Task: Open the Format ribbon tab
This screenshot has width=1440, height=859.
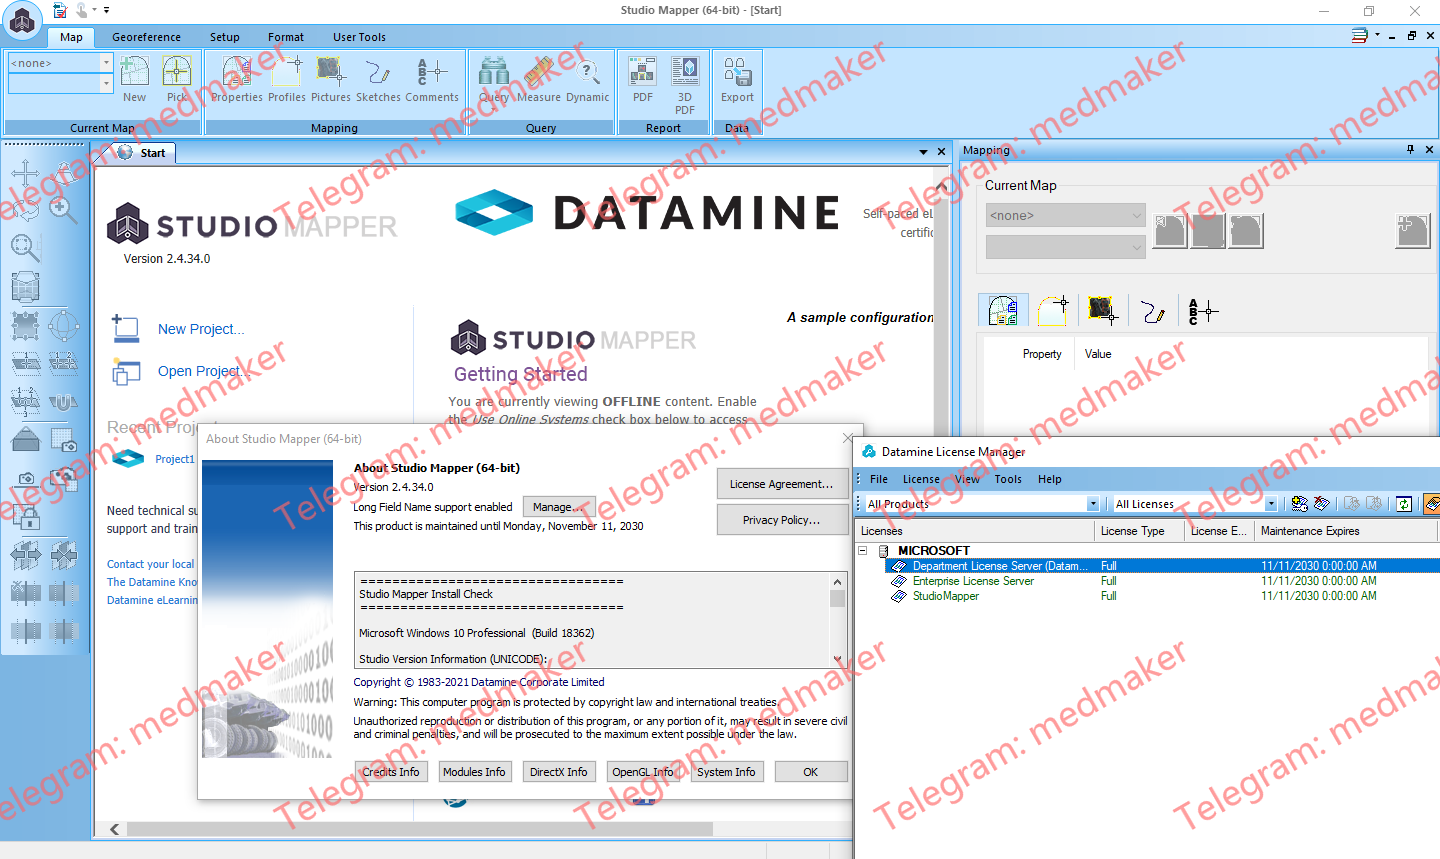Action: tap(286, 37)
